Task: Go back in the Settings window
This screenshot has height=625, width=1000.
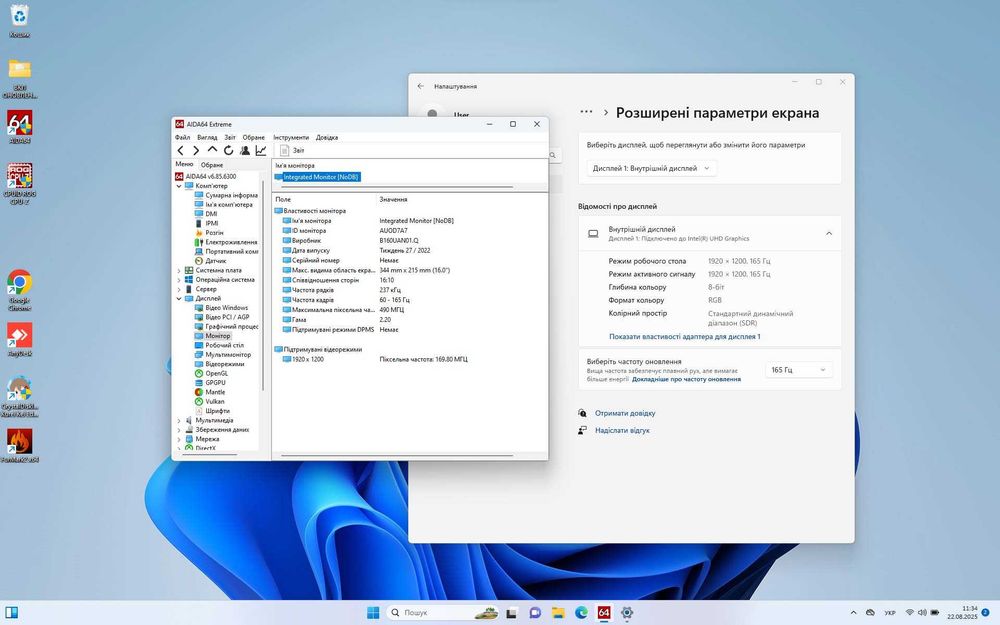Action: [x=420, y=86]
